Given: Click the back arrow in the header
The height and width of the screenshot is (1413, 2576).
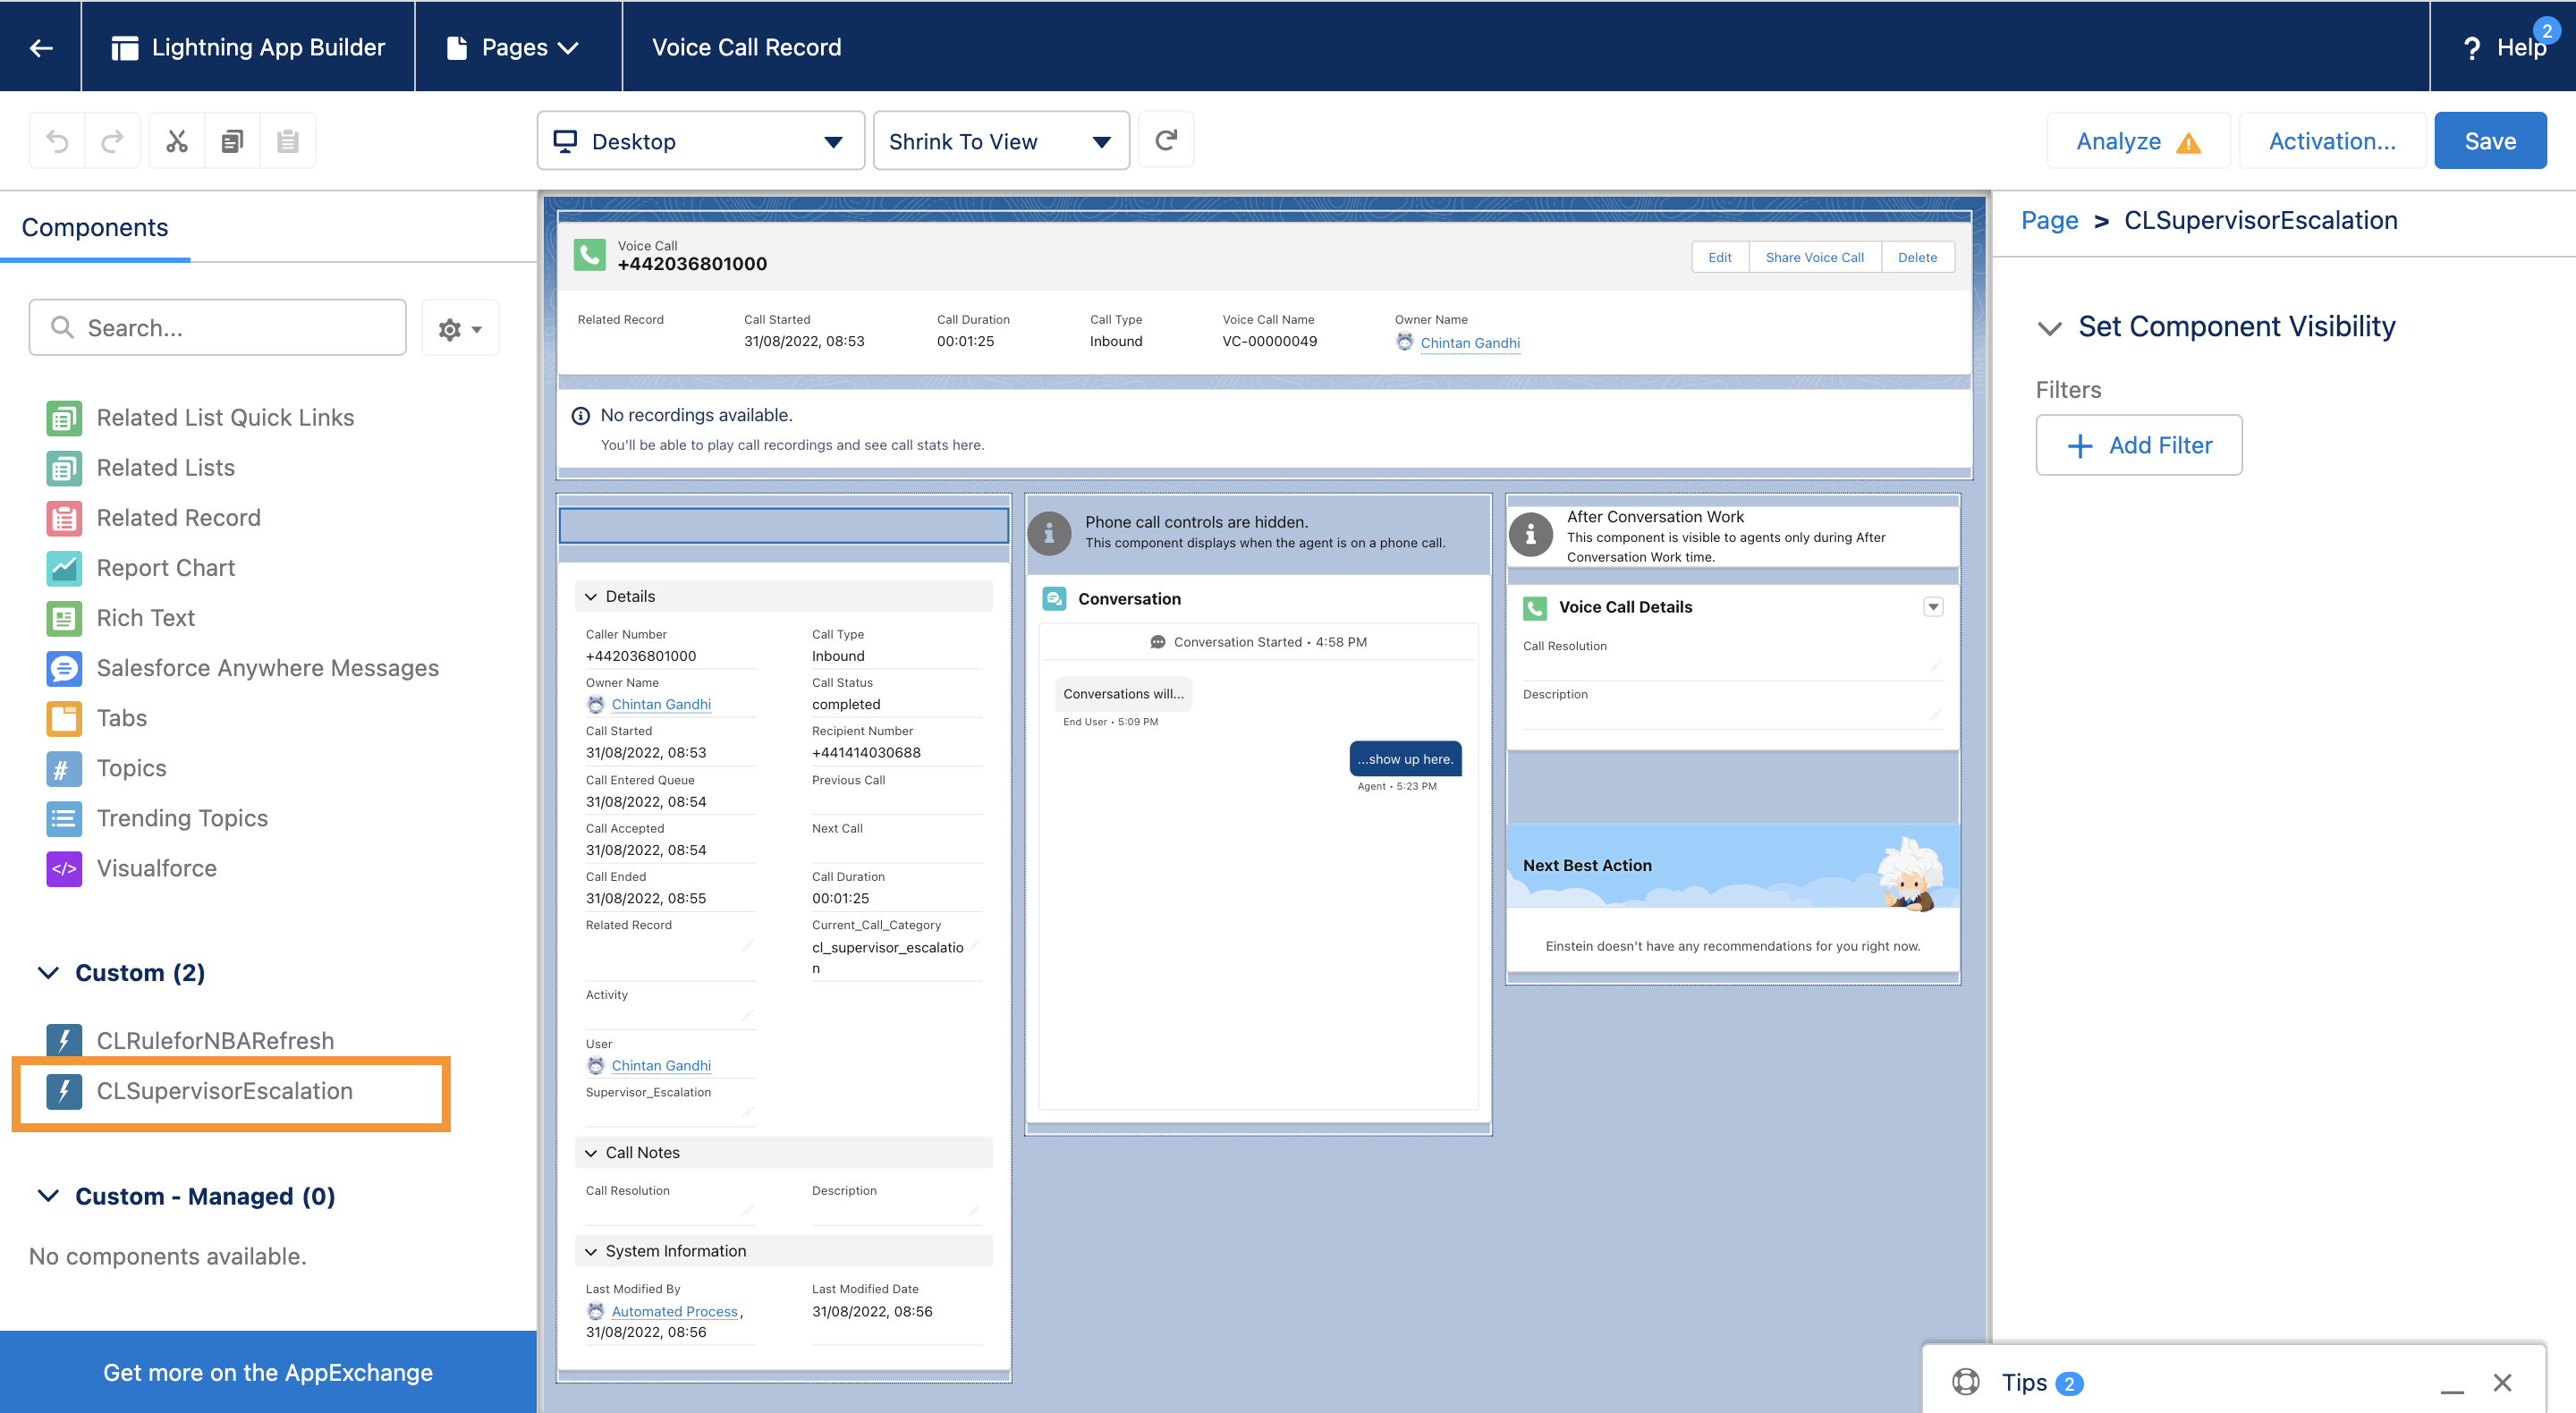Looking at the screenshot, I should [x=41, y=47].
